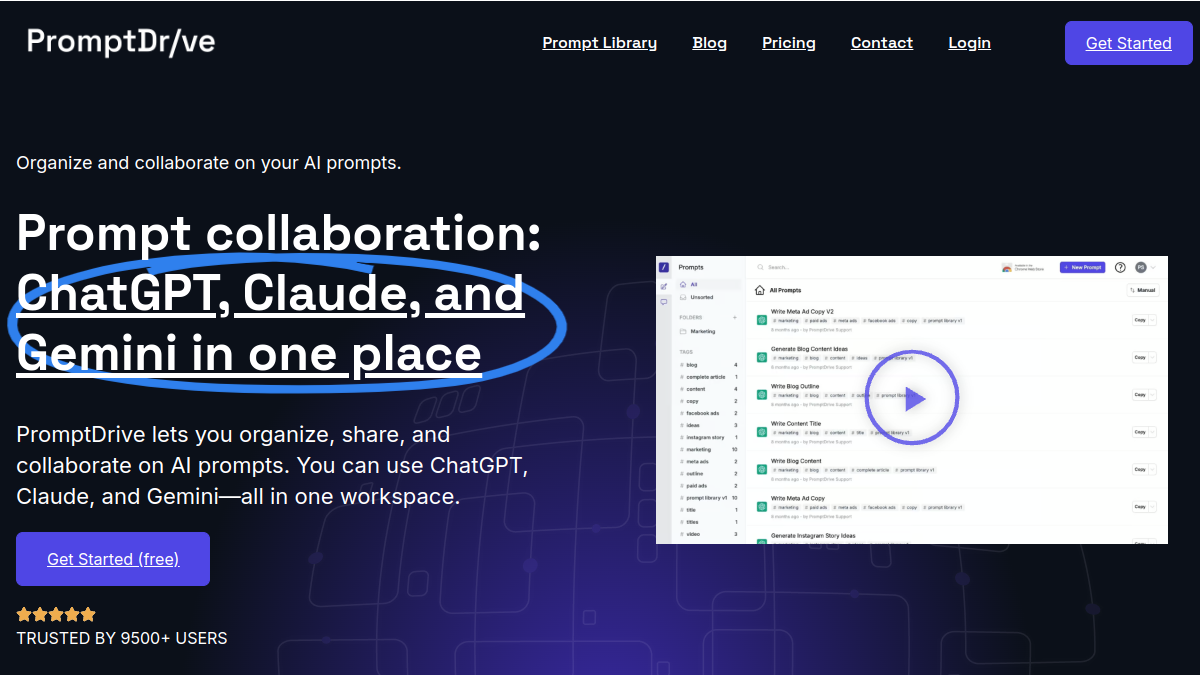This screenshot has width=1200, height=675.
Task: Expand the Copy dropdown arrow for Write Blog Content
Action: 1153,469
